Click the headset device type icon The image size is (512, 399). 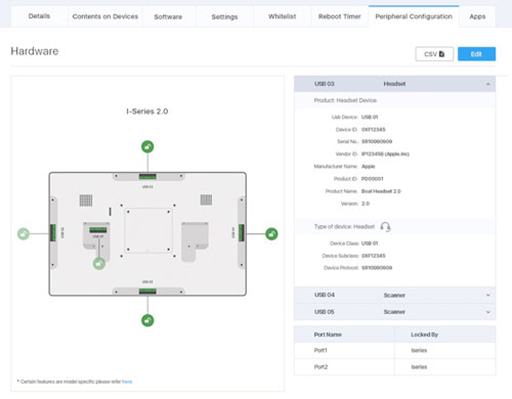tap(385, 227)
